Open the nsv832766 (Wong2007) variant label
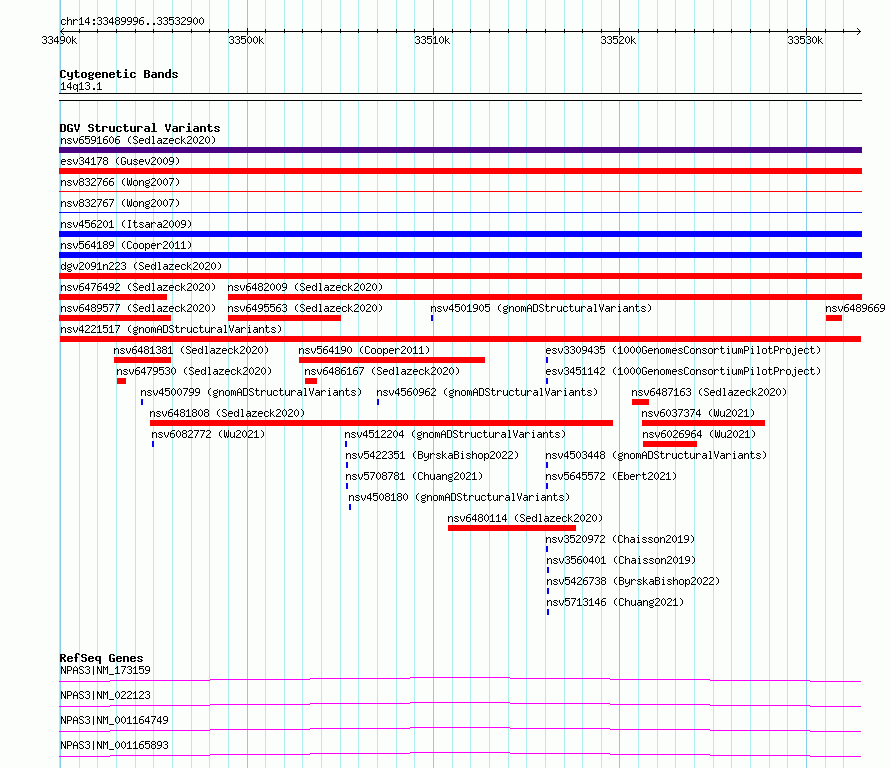 (120, 182)
